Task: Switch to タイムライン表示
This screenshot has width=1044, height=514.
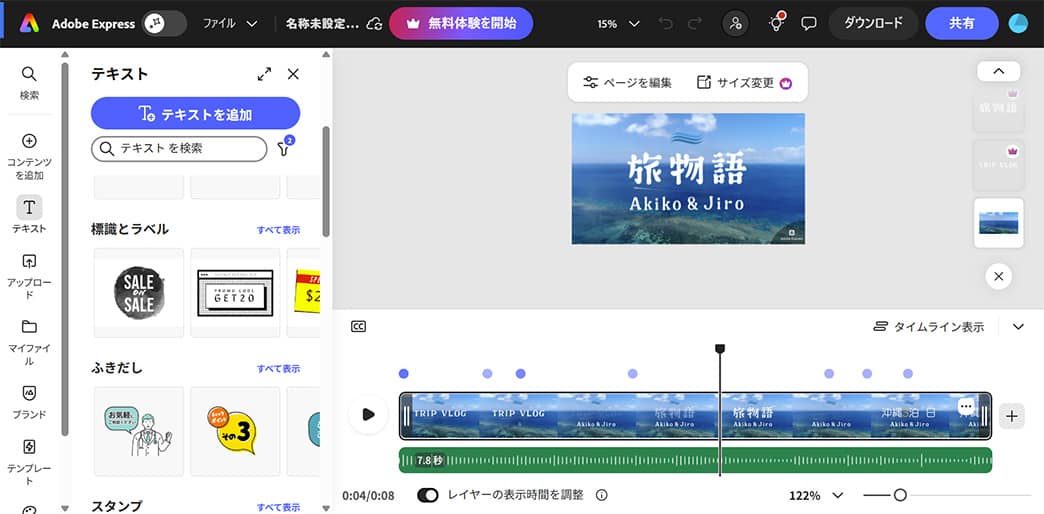Action: [928, 327]
